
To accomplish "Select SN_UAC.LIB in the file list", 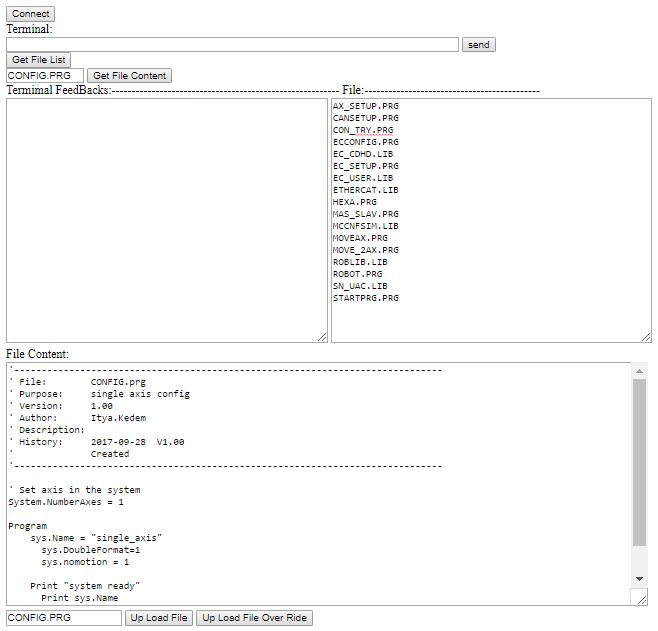I will [x=360, y=286].
